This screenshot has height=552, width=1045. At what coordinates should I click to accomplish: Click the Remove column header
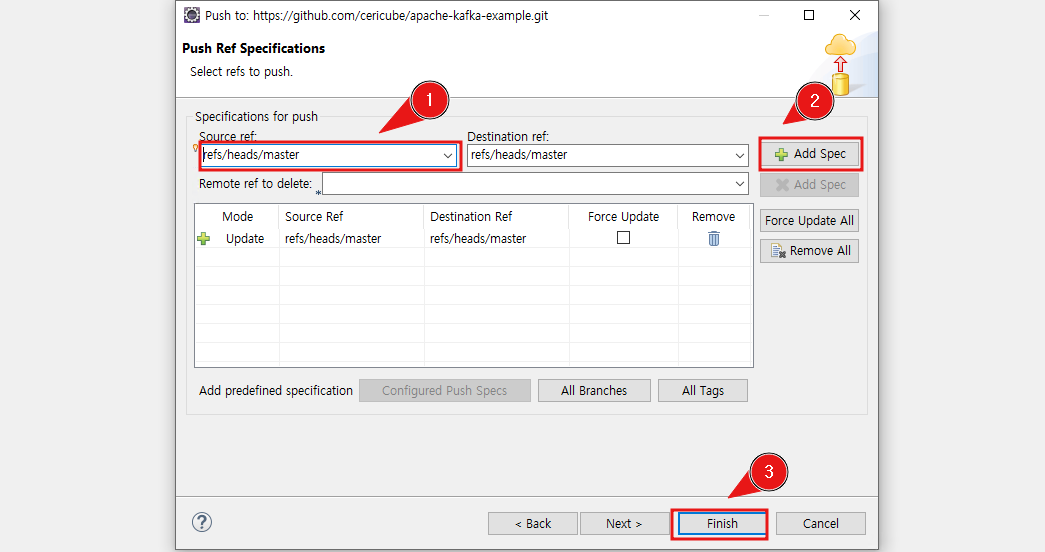tap(713, 217)
